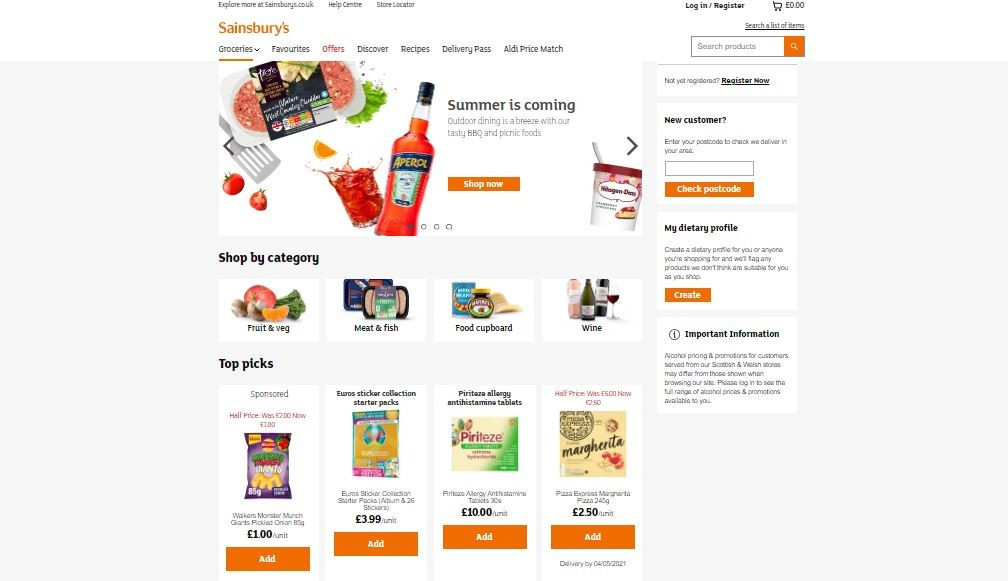
Task: Add Piriteze allergy tablets to basket
Action: (485, 537)
